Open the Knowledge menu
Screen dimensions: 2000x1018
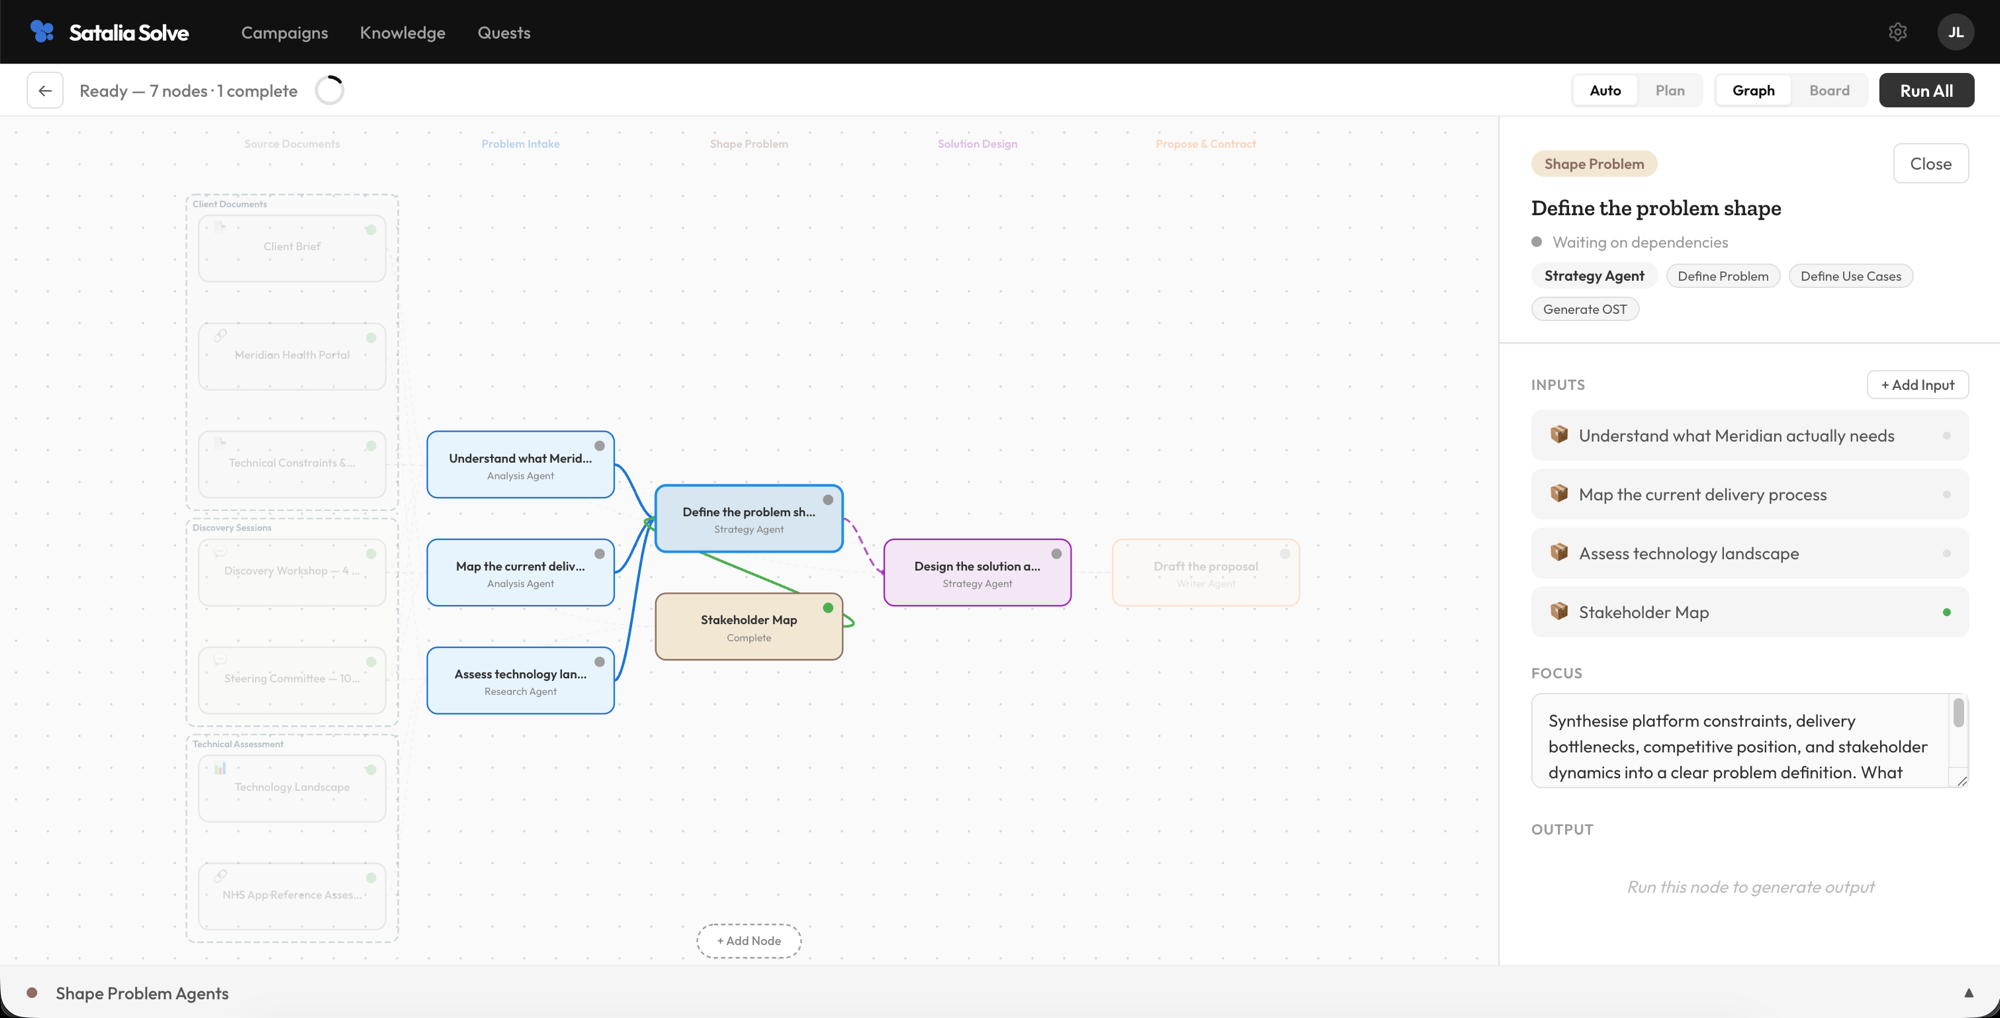(x=402, y=32)
